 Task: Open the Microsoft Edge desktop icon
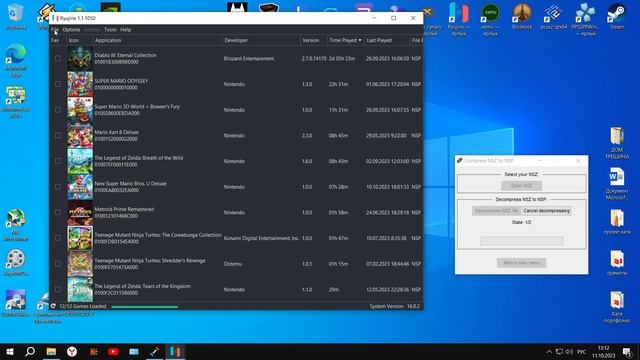click(x=16, y=60)
